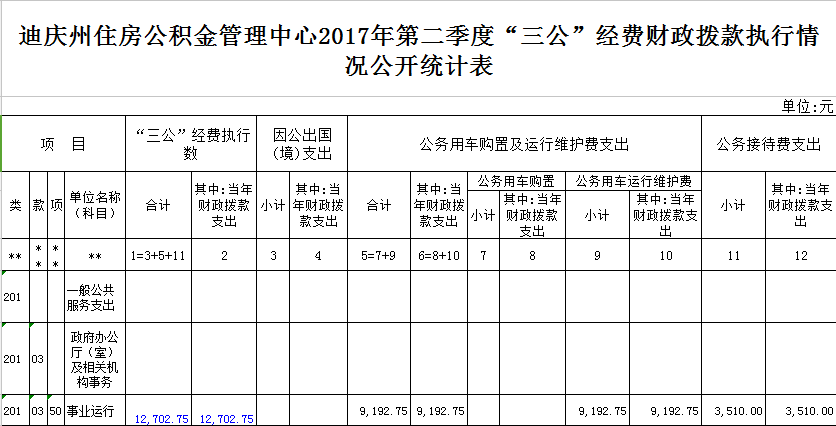Select the formula cell 5=7+9
This screenshot has width=836, height=426.
[379, 256]
